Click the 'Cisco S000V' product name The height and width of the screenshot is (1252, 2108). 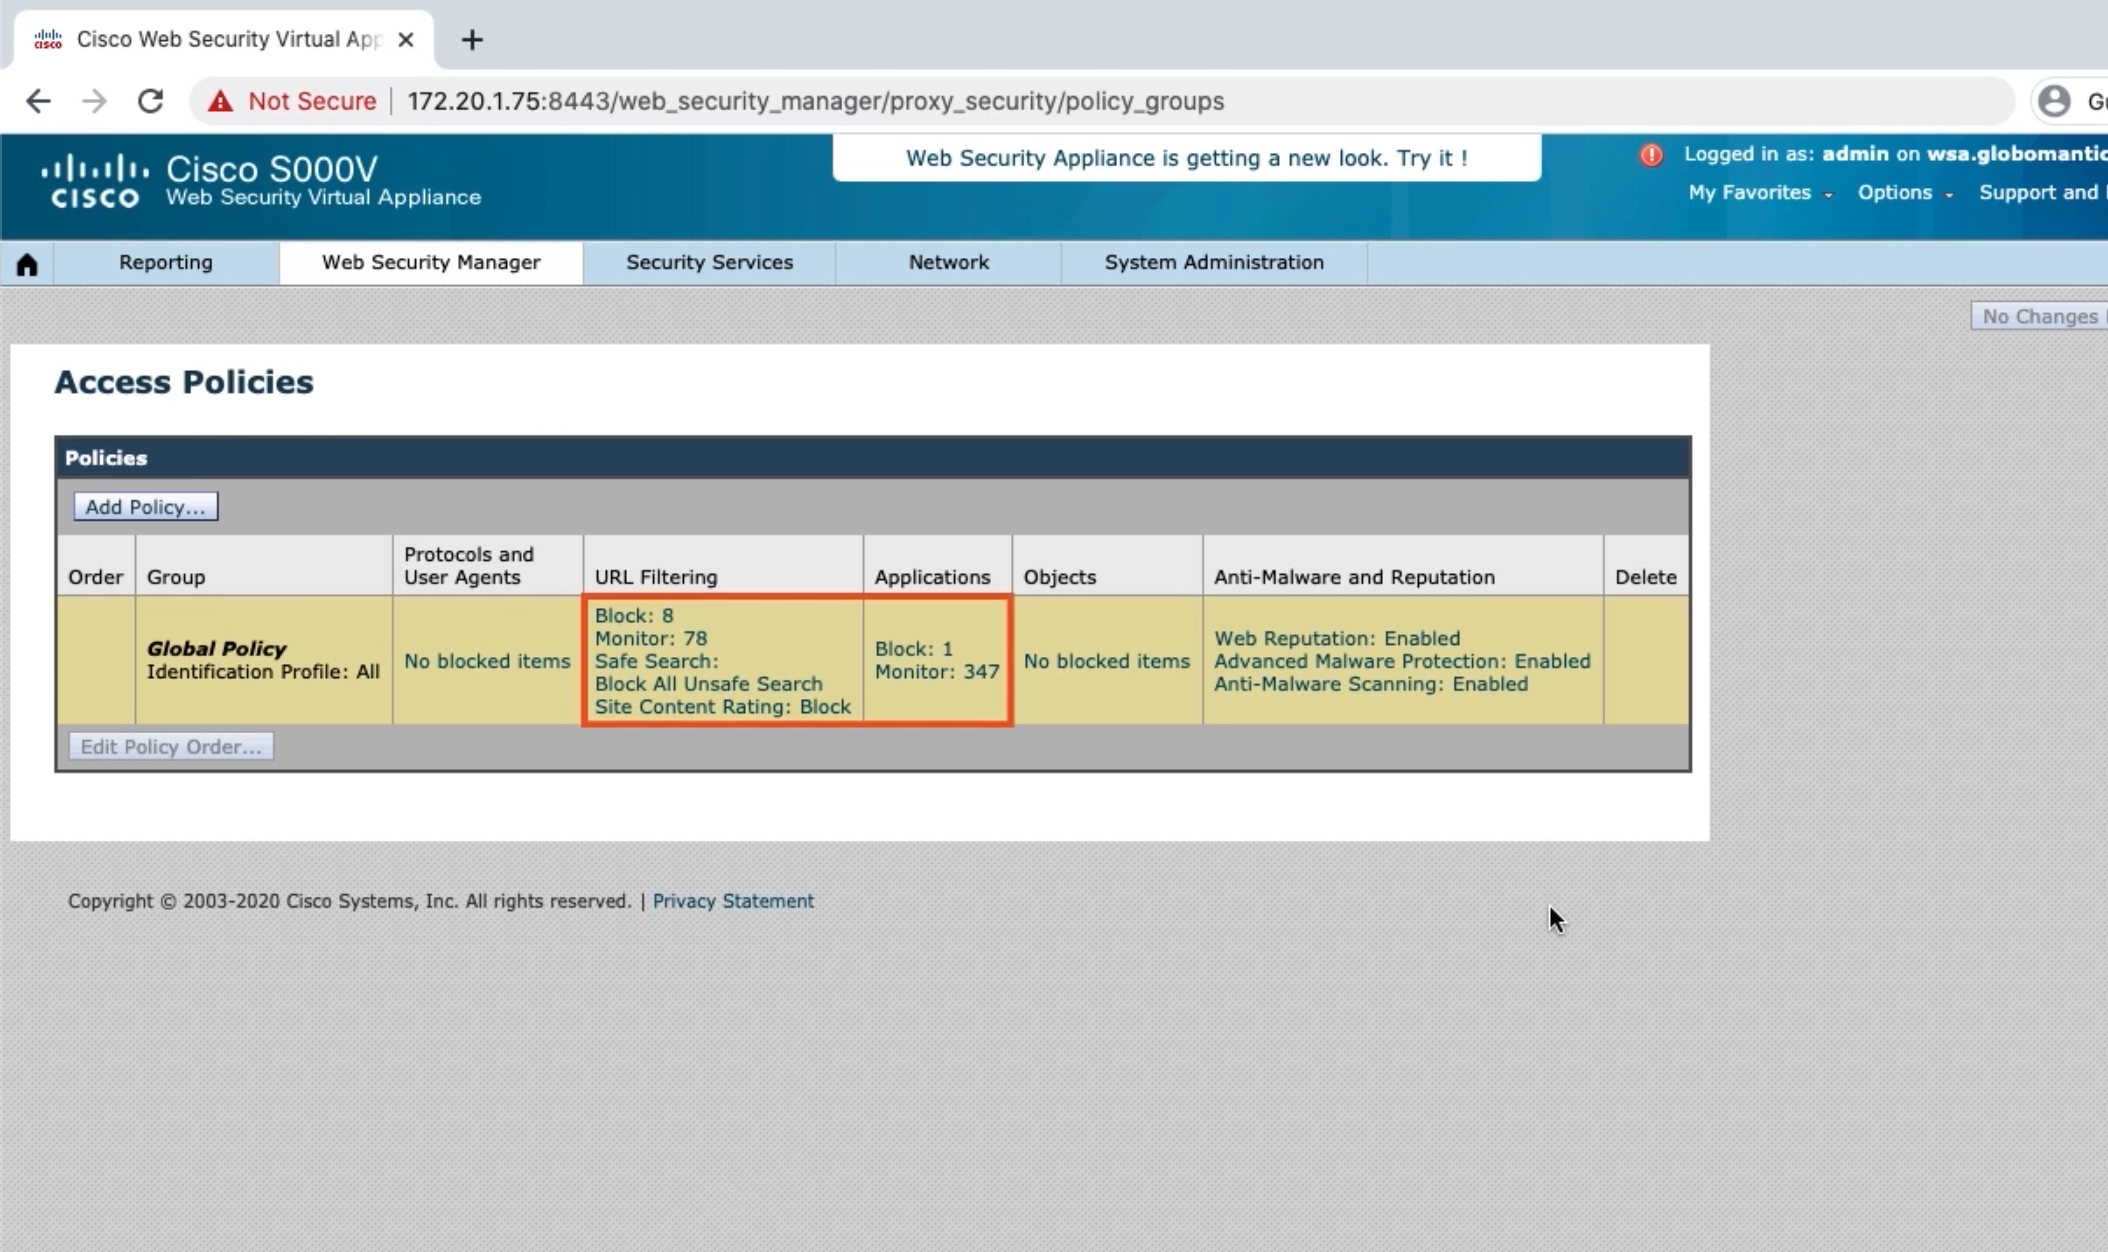(x=272, y=168)
